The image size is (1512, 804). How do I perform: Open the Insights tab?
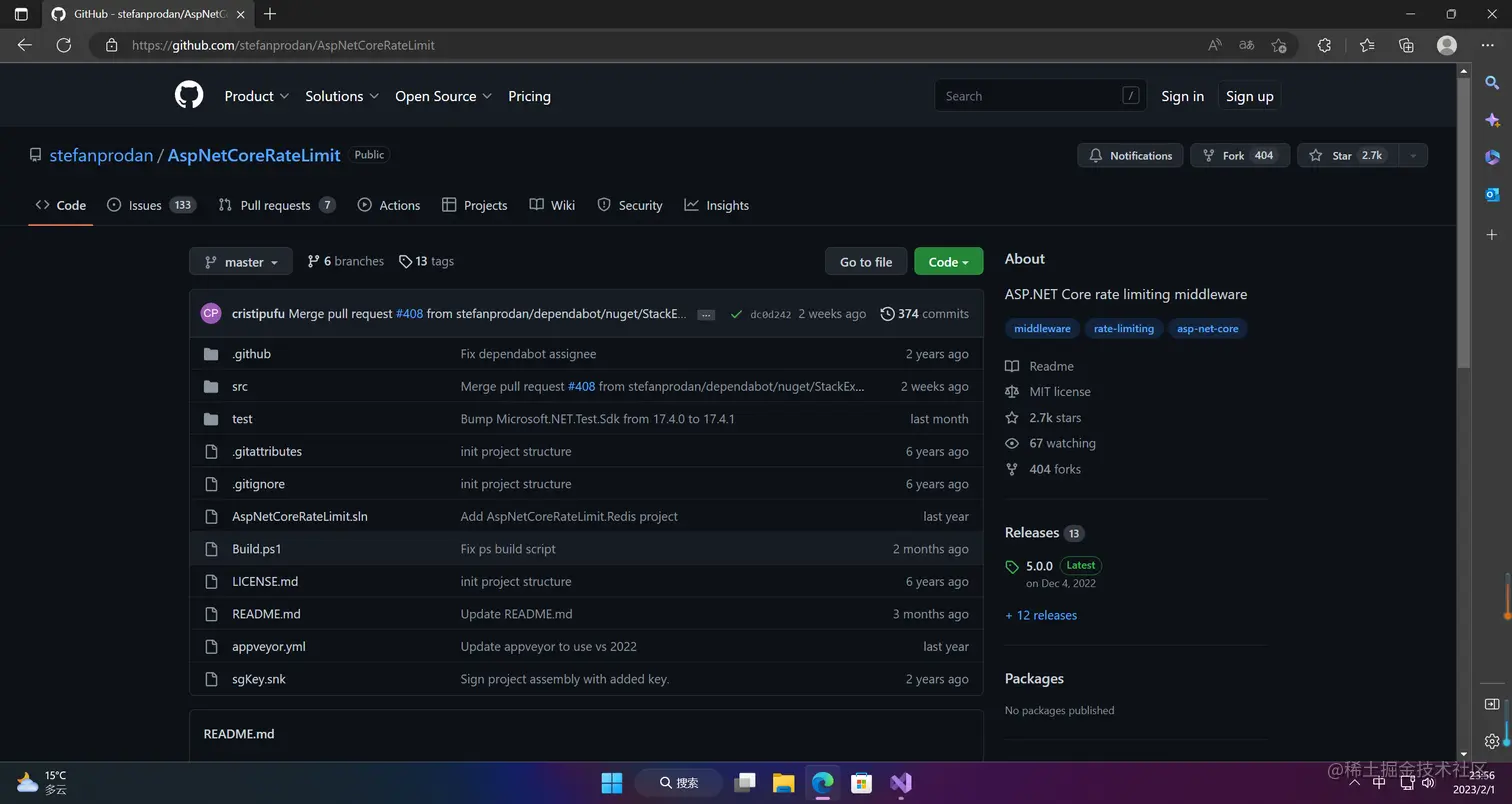[x=717, y=205]
